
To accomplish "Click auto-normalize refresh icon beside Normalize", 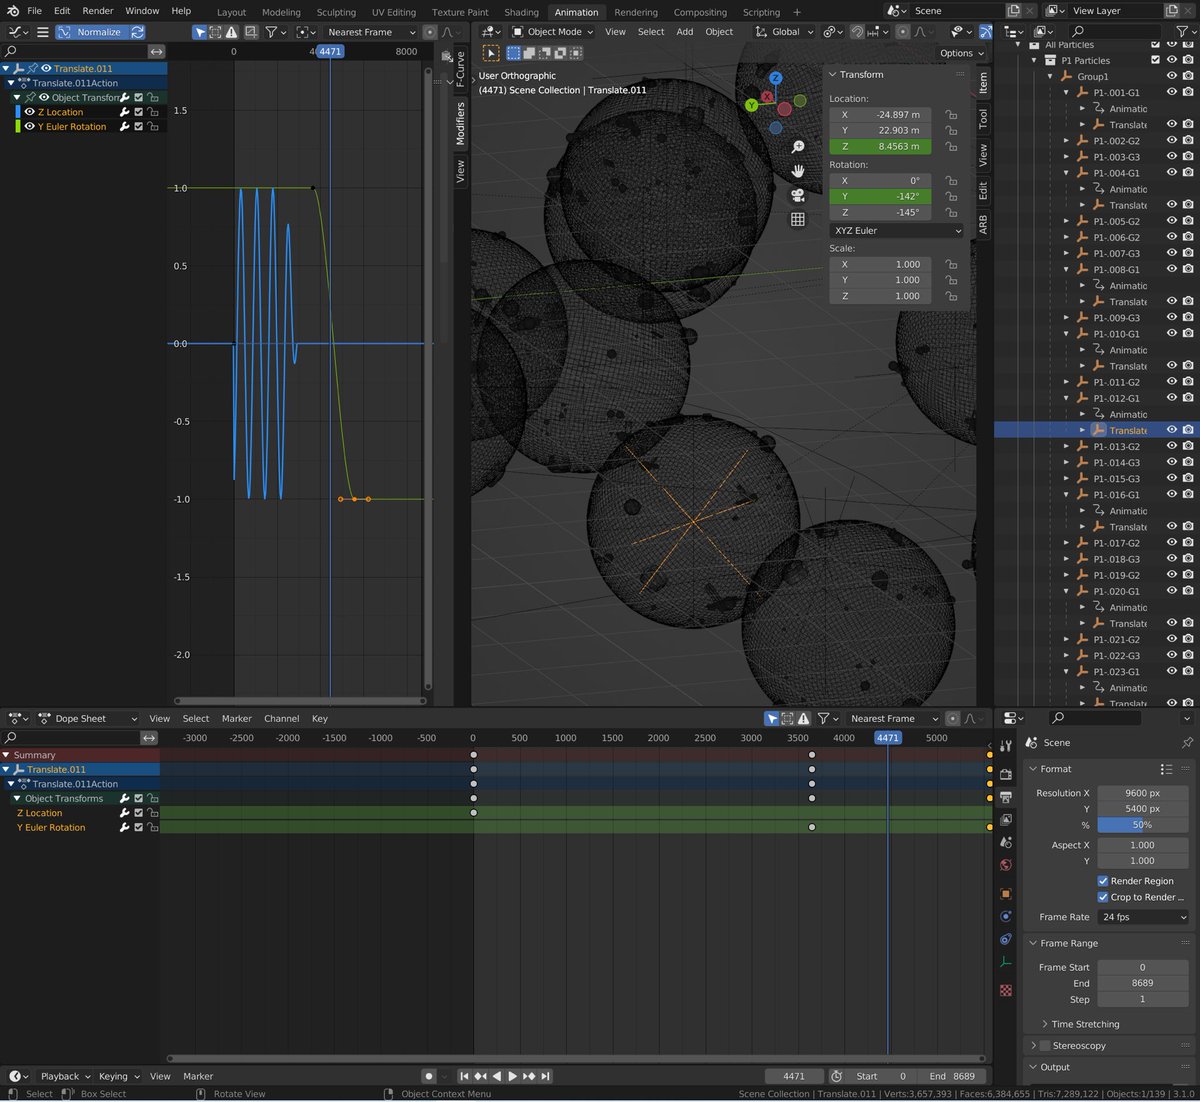I will point(137,32).
